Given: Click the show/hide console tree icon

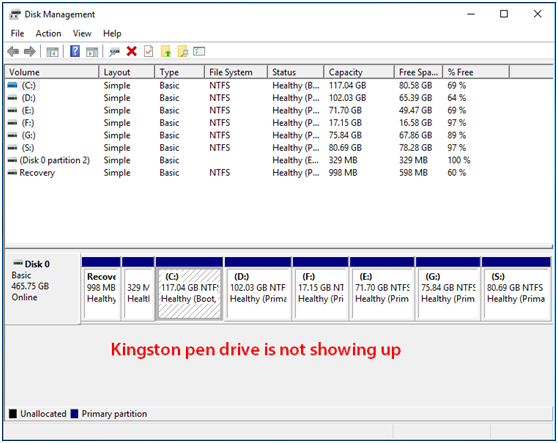Looking at the screenshot, I should click(x=52, y=52).
